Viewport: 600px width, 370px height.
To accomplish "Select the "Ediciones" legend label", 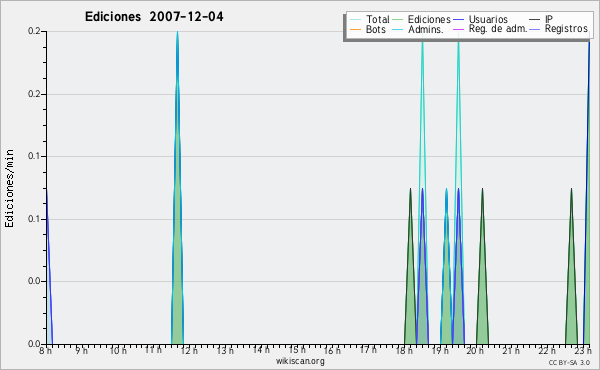I will pyautogui.click(x=429, y=19).
